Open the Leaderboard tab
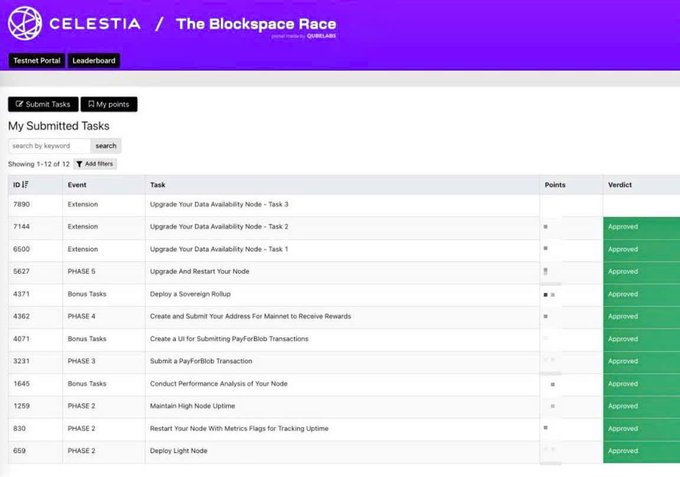This screenshot has height=477, width=680. 94,61
